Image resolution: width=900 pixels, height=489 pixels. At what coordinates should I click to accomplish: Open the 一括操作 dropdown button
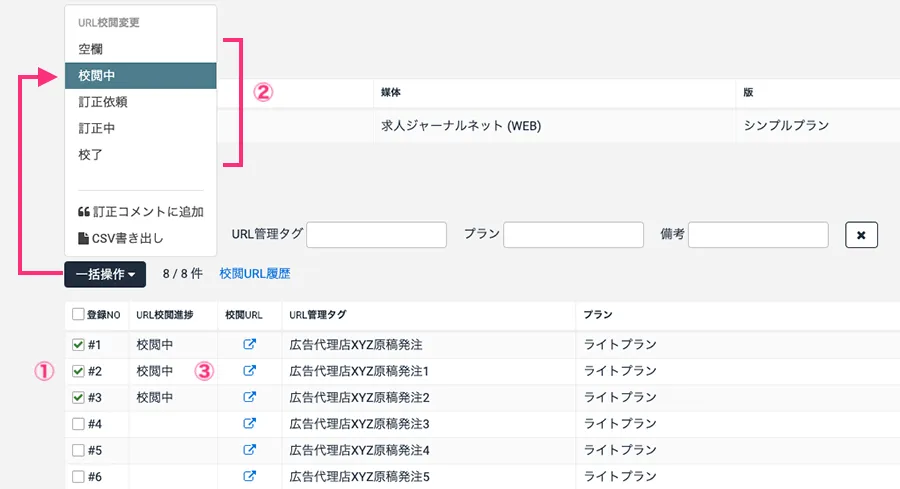pos(105,274)
